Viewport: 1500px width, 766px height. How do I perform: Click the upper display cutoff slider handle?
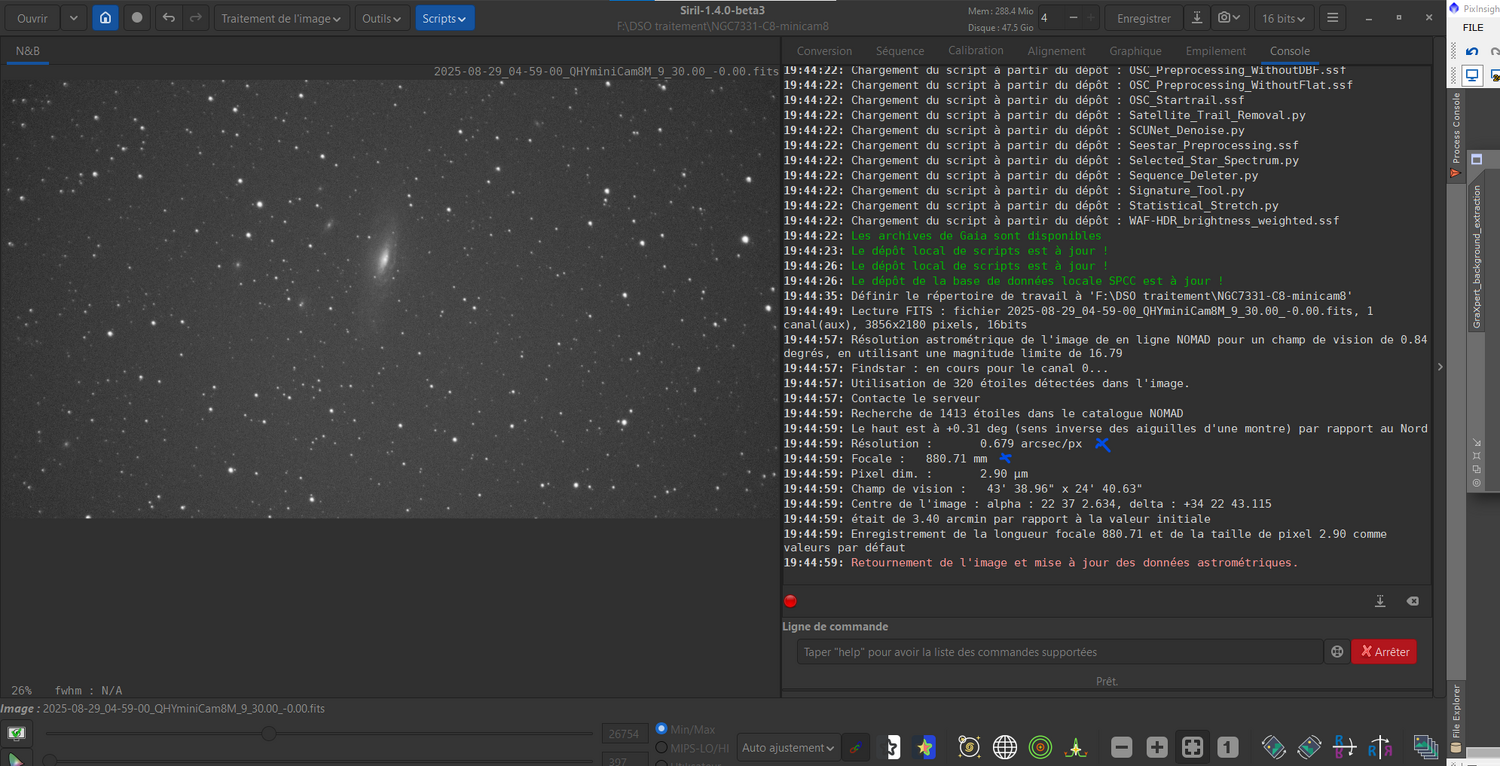pos(268,734)
